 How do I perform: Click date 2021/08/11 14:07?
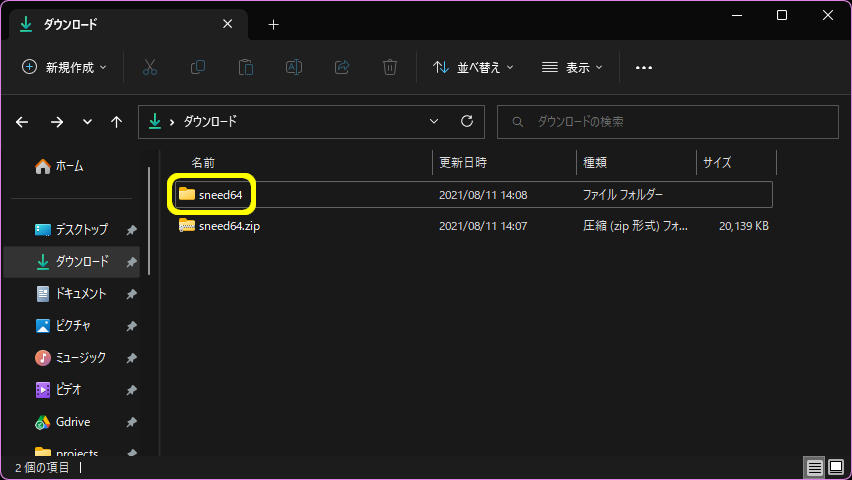click(x=483, y=226)
